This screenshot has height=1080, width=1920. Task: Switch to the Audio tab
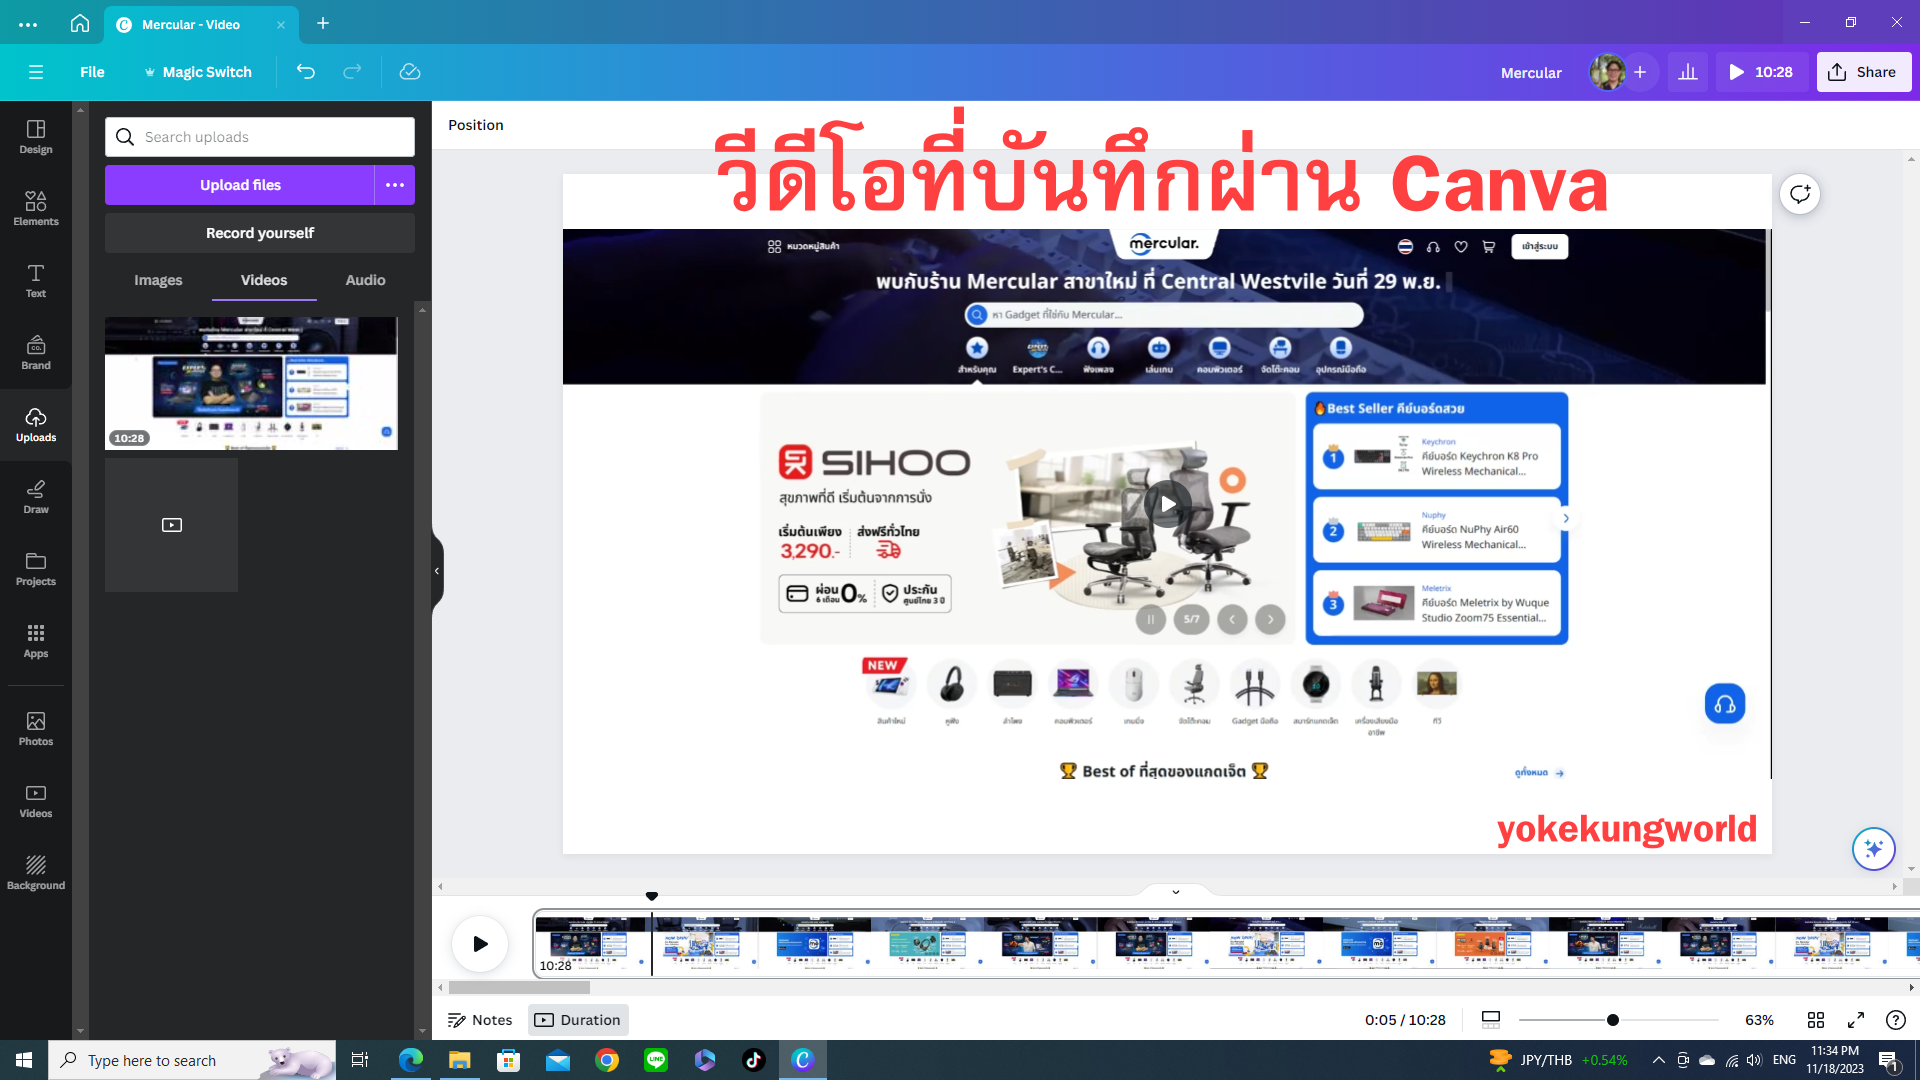[x=365, y=280]
